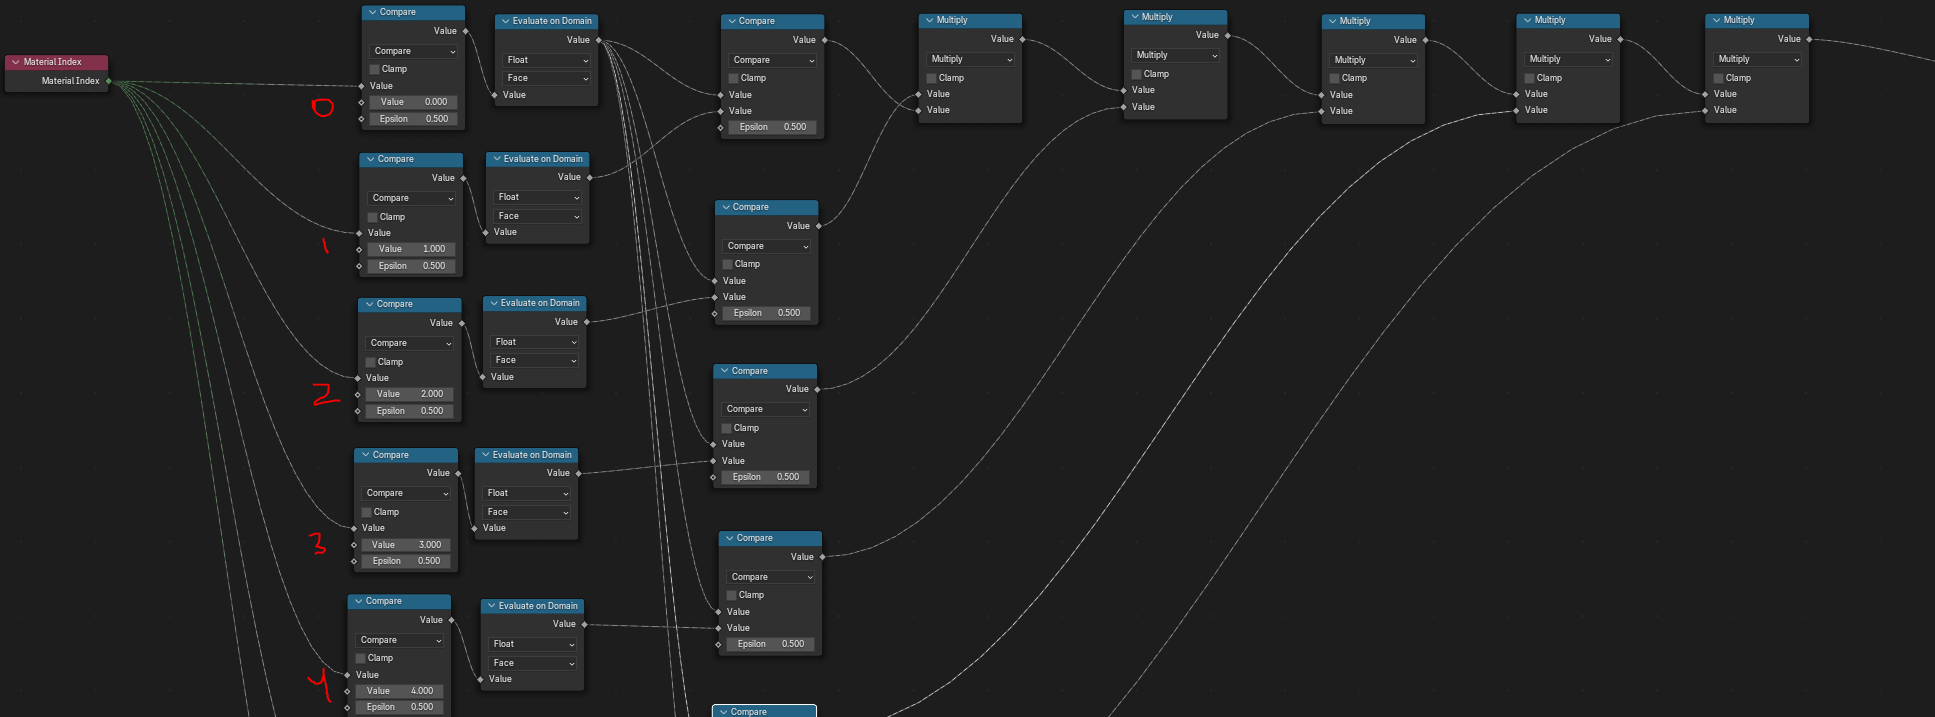1935x717 pixels.
Task: Select the partially visible Compare node at bottom
Action: pos(764,711)
